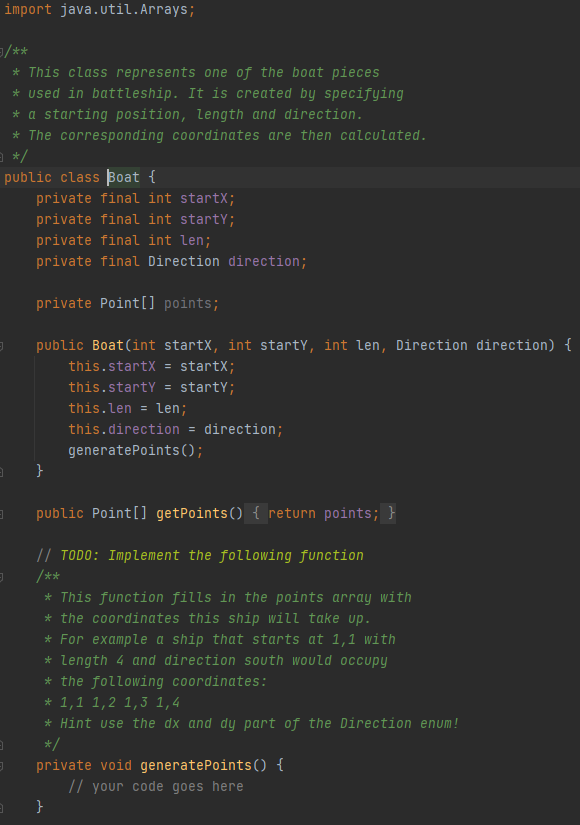Fold the class Javadoc comment at its '/**' line
This screenshot has width=580, height=825.
(2, 52)
